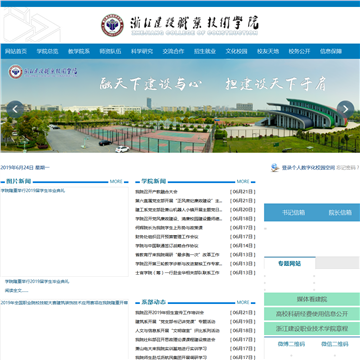Image resolution: width=360 pixels, height=360 pixels.
Task: Open the 微信二维码 link
Action: (335, 344)
